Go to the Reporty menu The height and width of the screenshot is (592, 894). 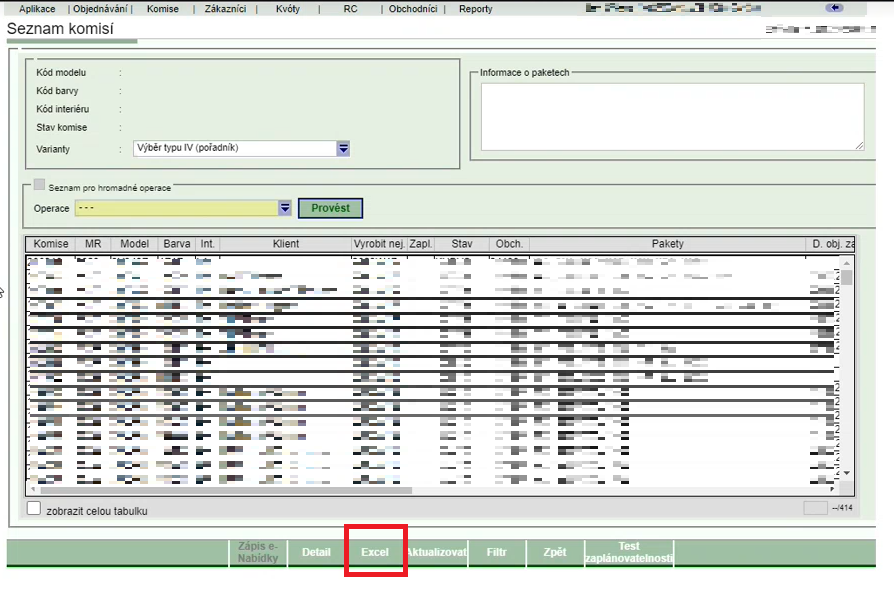pos(475,9)
